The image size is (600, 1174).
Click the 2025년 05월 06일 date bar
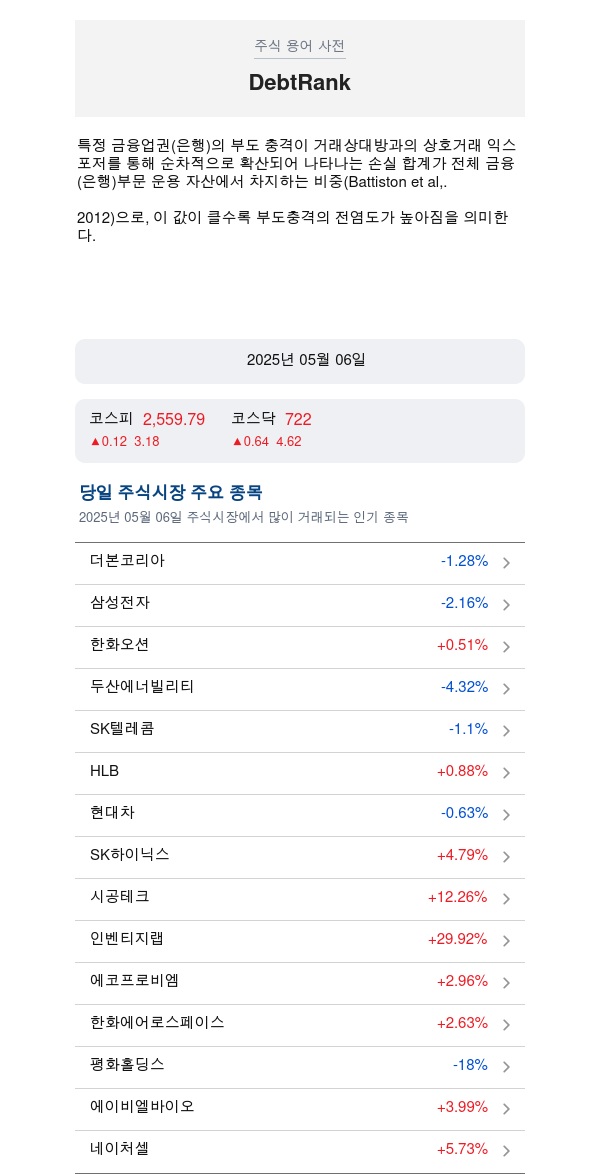pos(300,361)
